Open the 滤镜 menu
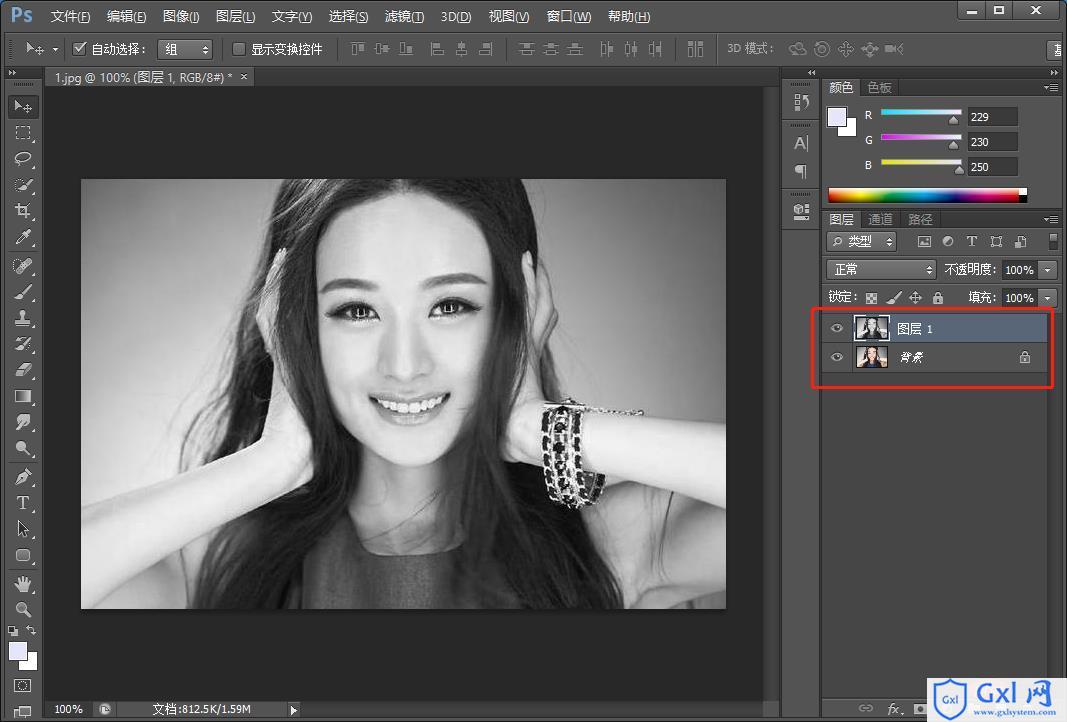Viewport: 1067px width, 722px height. pyautogui.click(x=404, y=16)
